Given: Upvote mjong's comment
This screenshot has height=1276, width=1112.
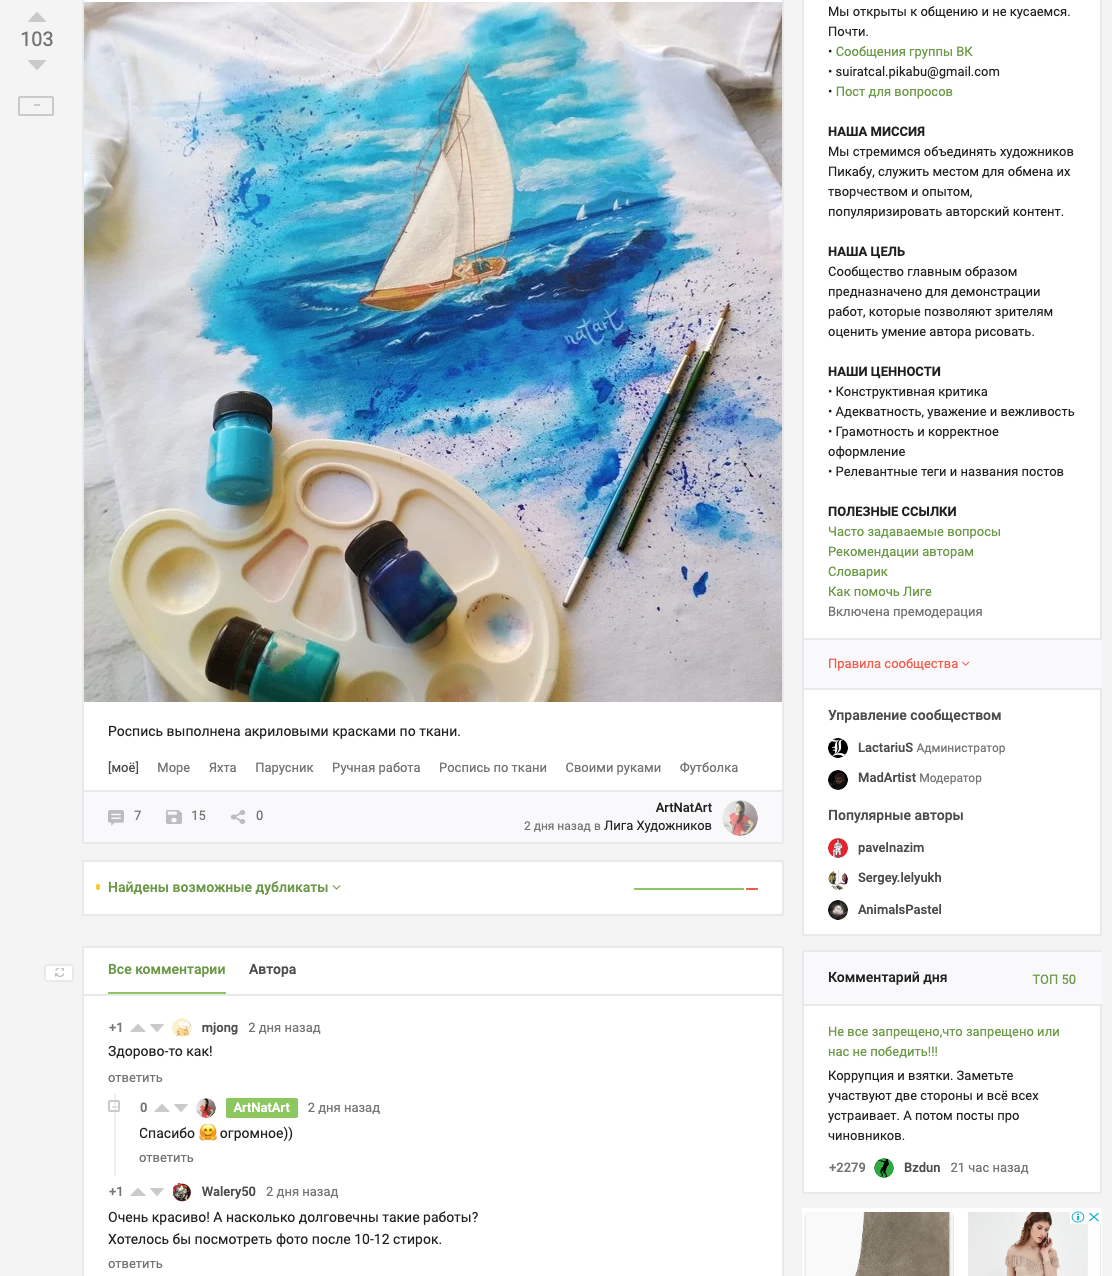Looking at the screenshot, I should pyautogui.click(x=138, y=1028).
